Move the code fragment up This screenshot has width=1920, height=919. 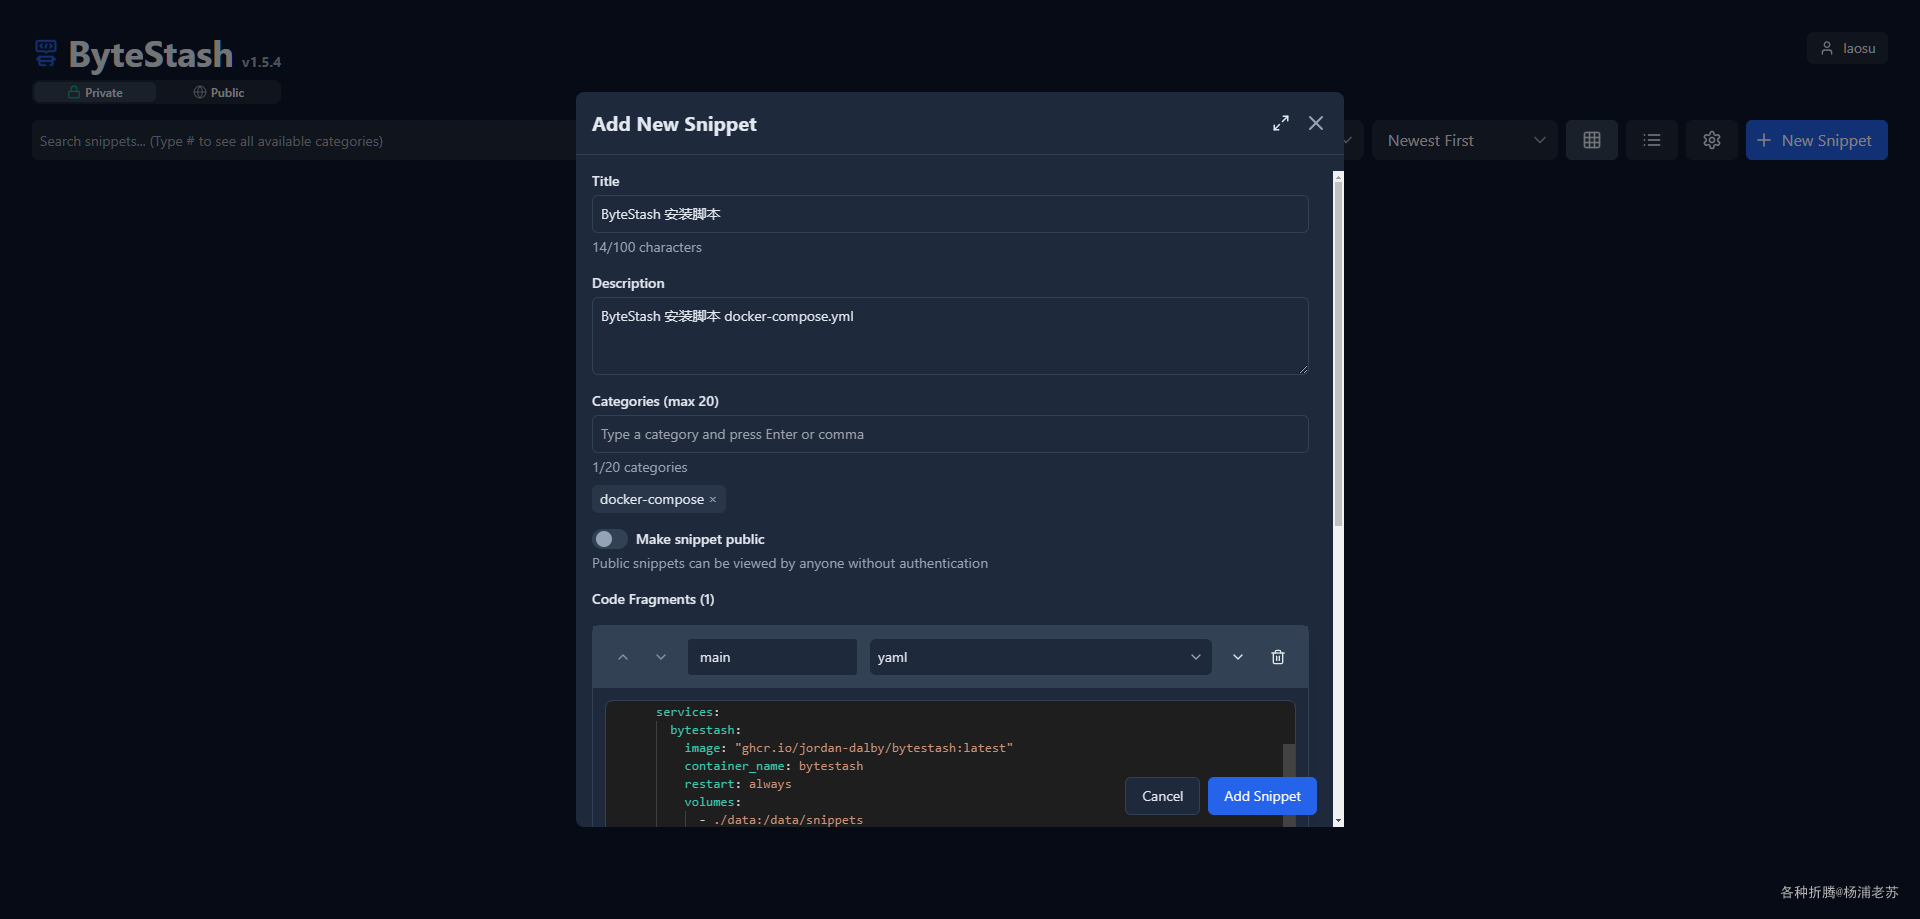[x=623, y=657]
